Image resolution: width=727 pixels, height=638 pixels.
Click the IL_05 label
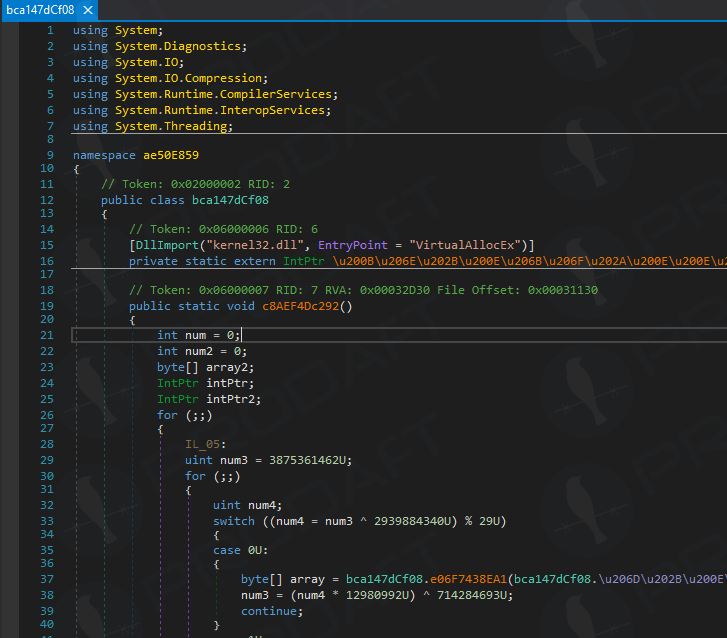[205, 445]
